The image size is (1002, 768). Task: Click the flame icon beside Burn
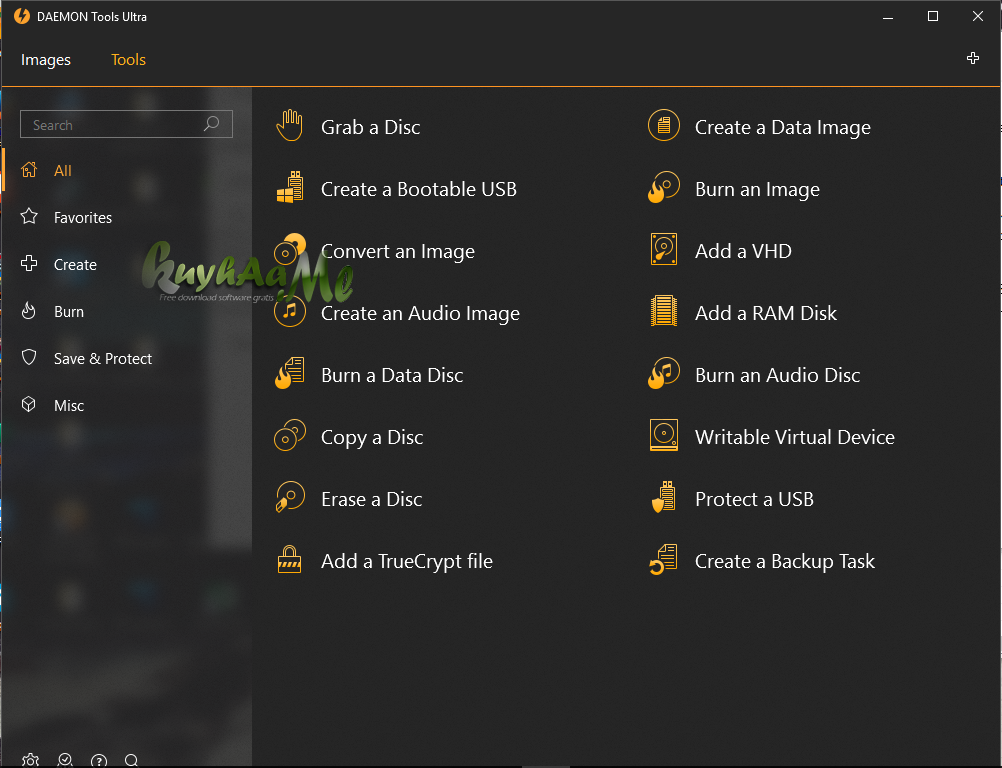pos(29,311)
